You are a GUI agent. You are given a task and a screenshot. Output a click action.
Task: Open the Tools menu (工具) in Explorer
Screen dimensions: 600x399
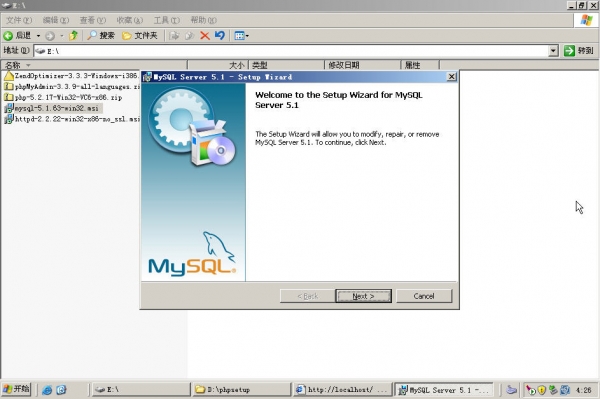coord(166,20)
